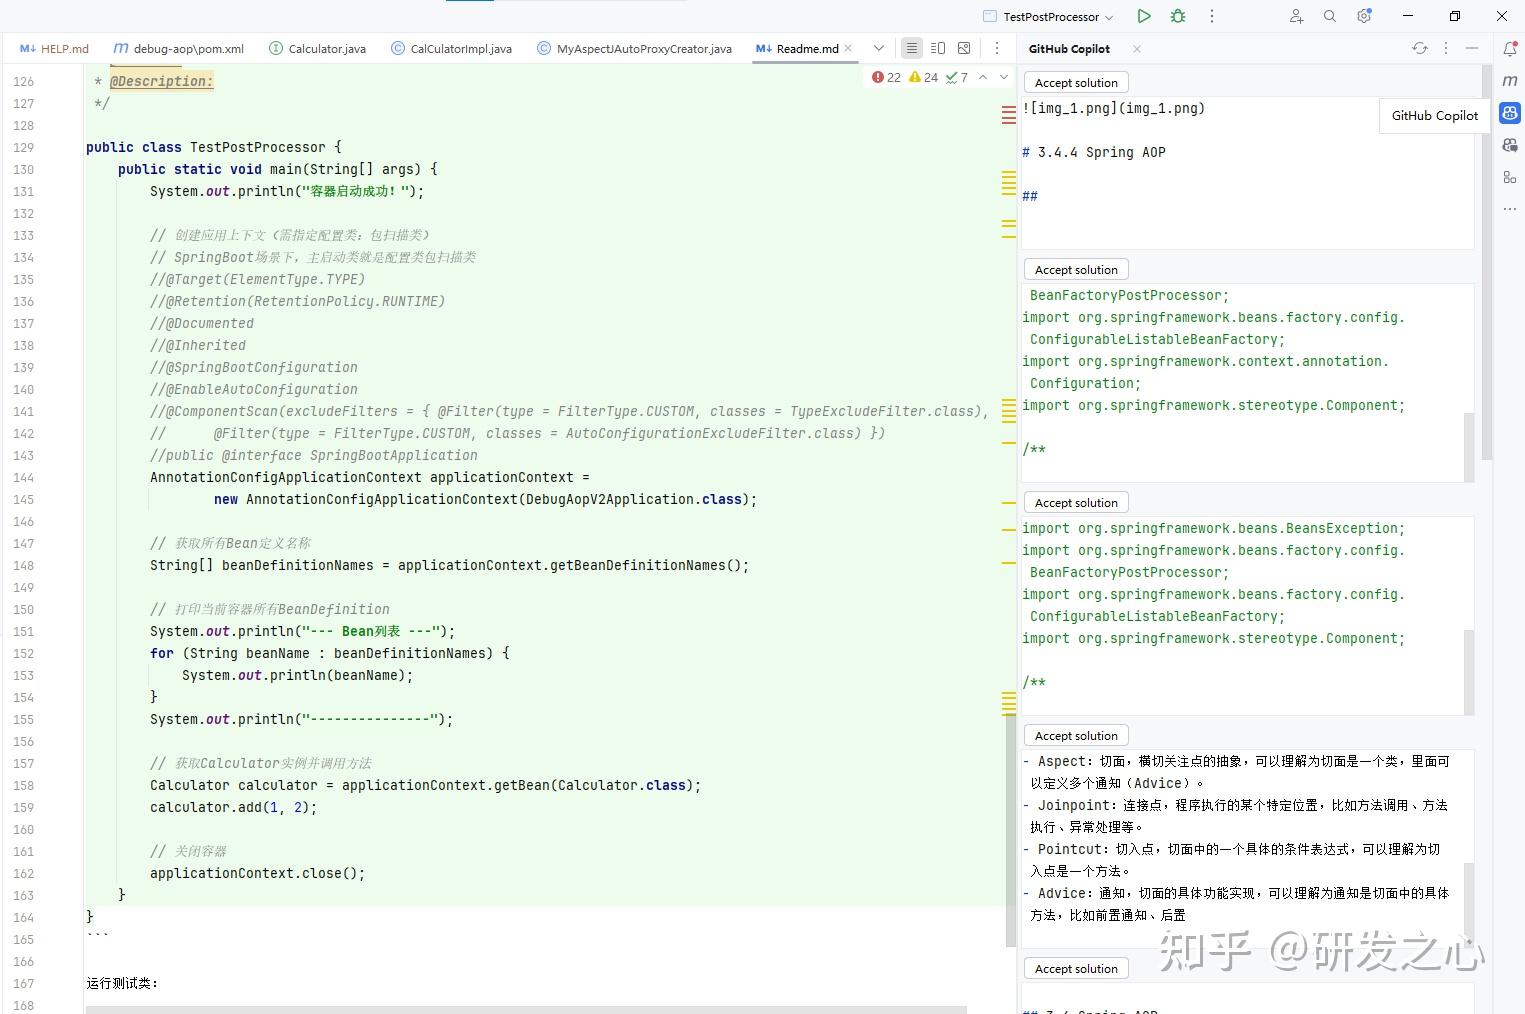Expand the hidden tabs chevron beside Readme.md

878,47
